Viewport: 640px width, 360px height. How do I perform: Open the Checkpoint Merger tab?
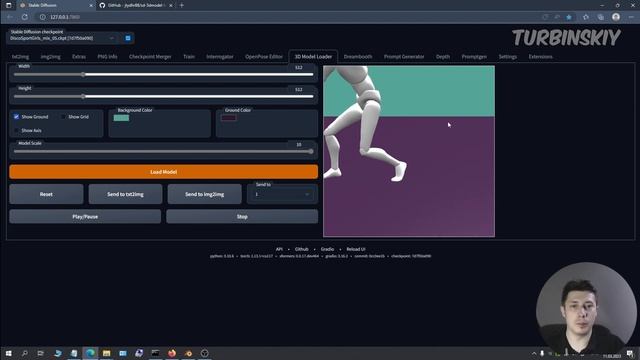150,57
